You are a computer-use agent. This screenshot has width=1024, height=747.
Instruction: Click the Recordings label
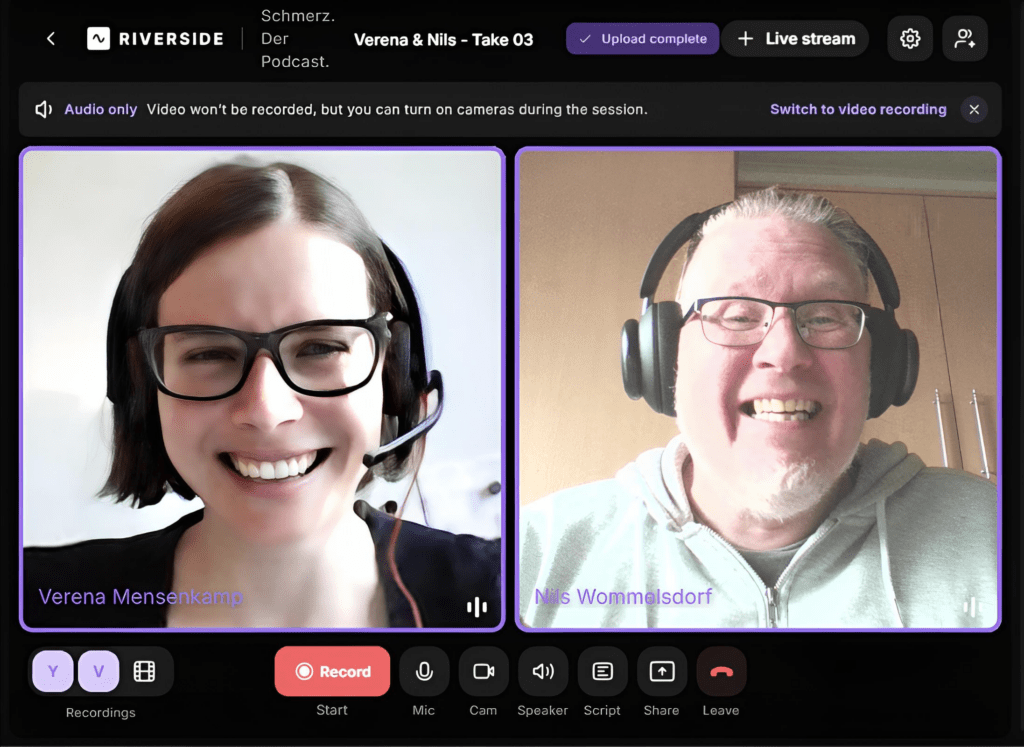pos(101,712)
